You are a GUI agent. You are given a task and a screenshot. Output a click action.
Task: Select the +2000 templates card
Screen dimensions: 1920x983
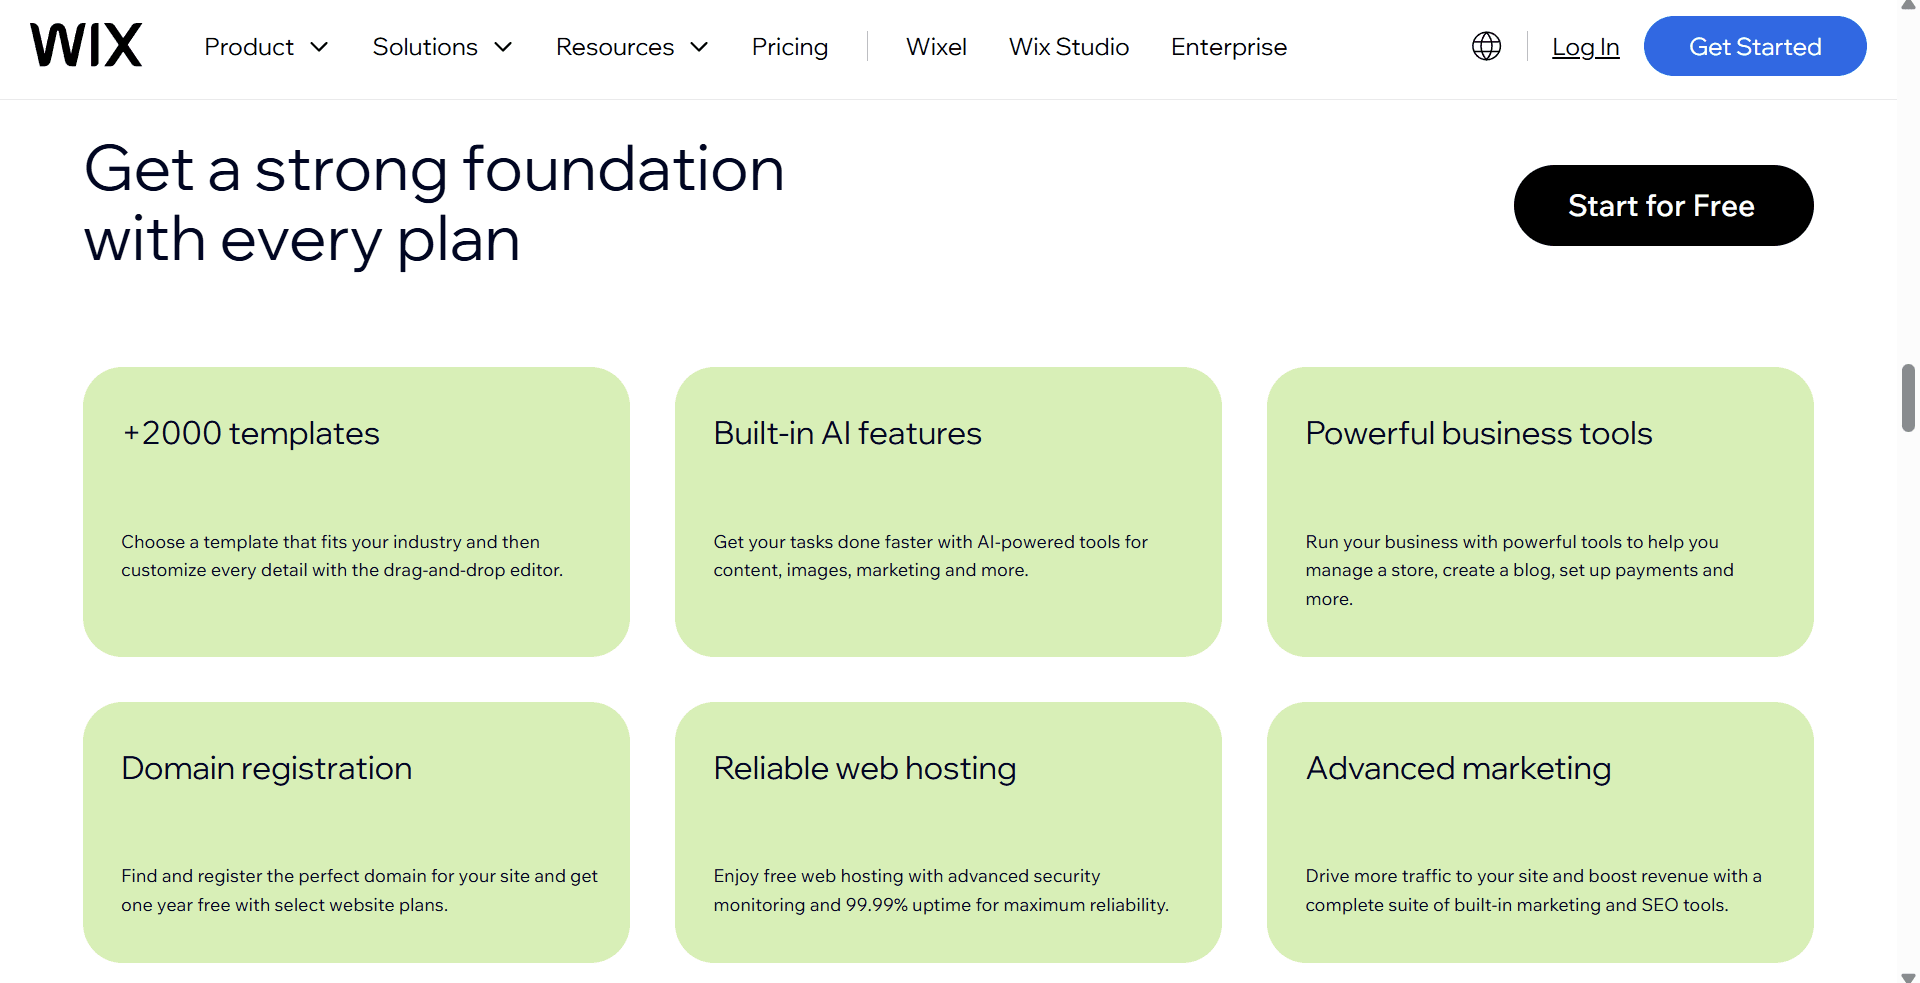click(x=356, y=512)
